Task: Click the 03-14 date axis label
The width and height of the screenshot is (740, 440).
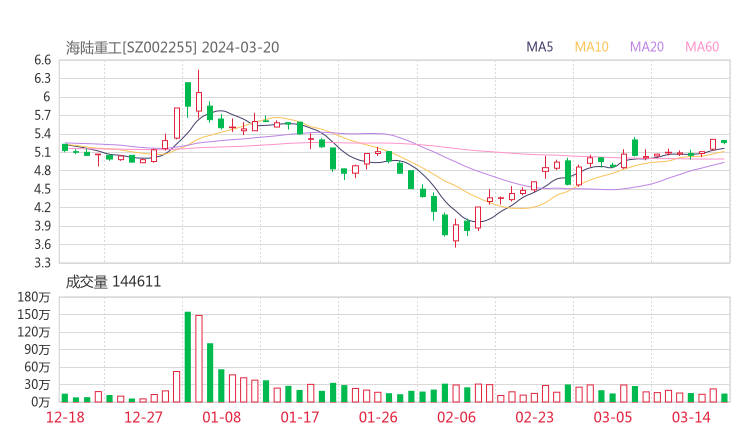Action: [691, 417]
